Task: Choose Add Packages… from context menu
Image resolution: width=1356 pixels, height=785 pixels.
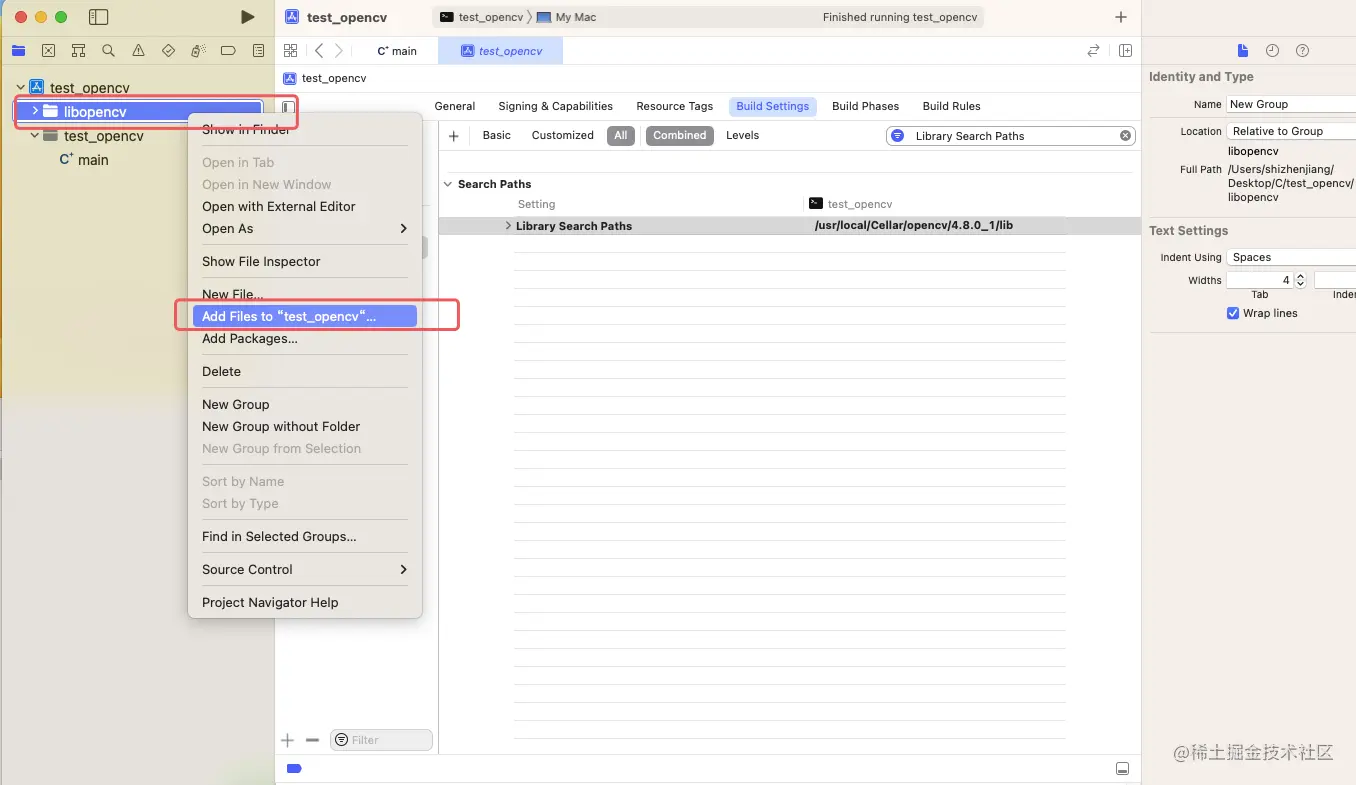Action: click(305, 339)
